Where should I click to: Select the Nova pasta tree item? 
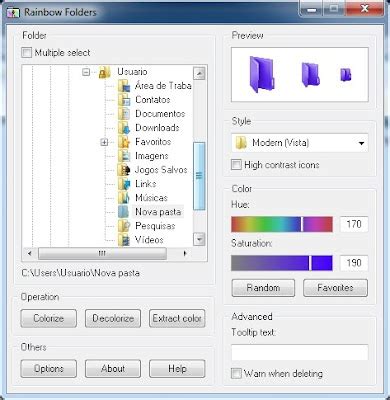(158, 212)
